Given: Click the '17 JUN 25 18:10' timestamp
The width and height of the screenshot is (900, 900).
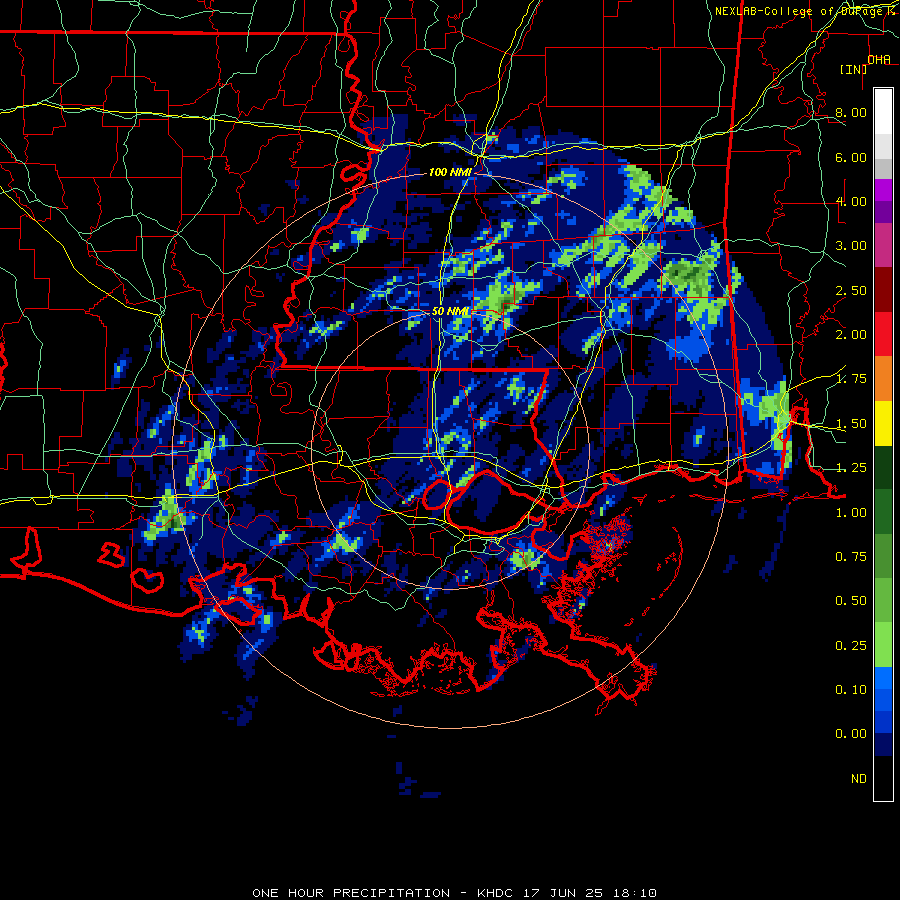Looking at the screenshot, I should point(589,893).
